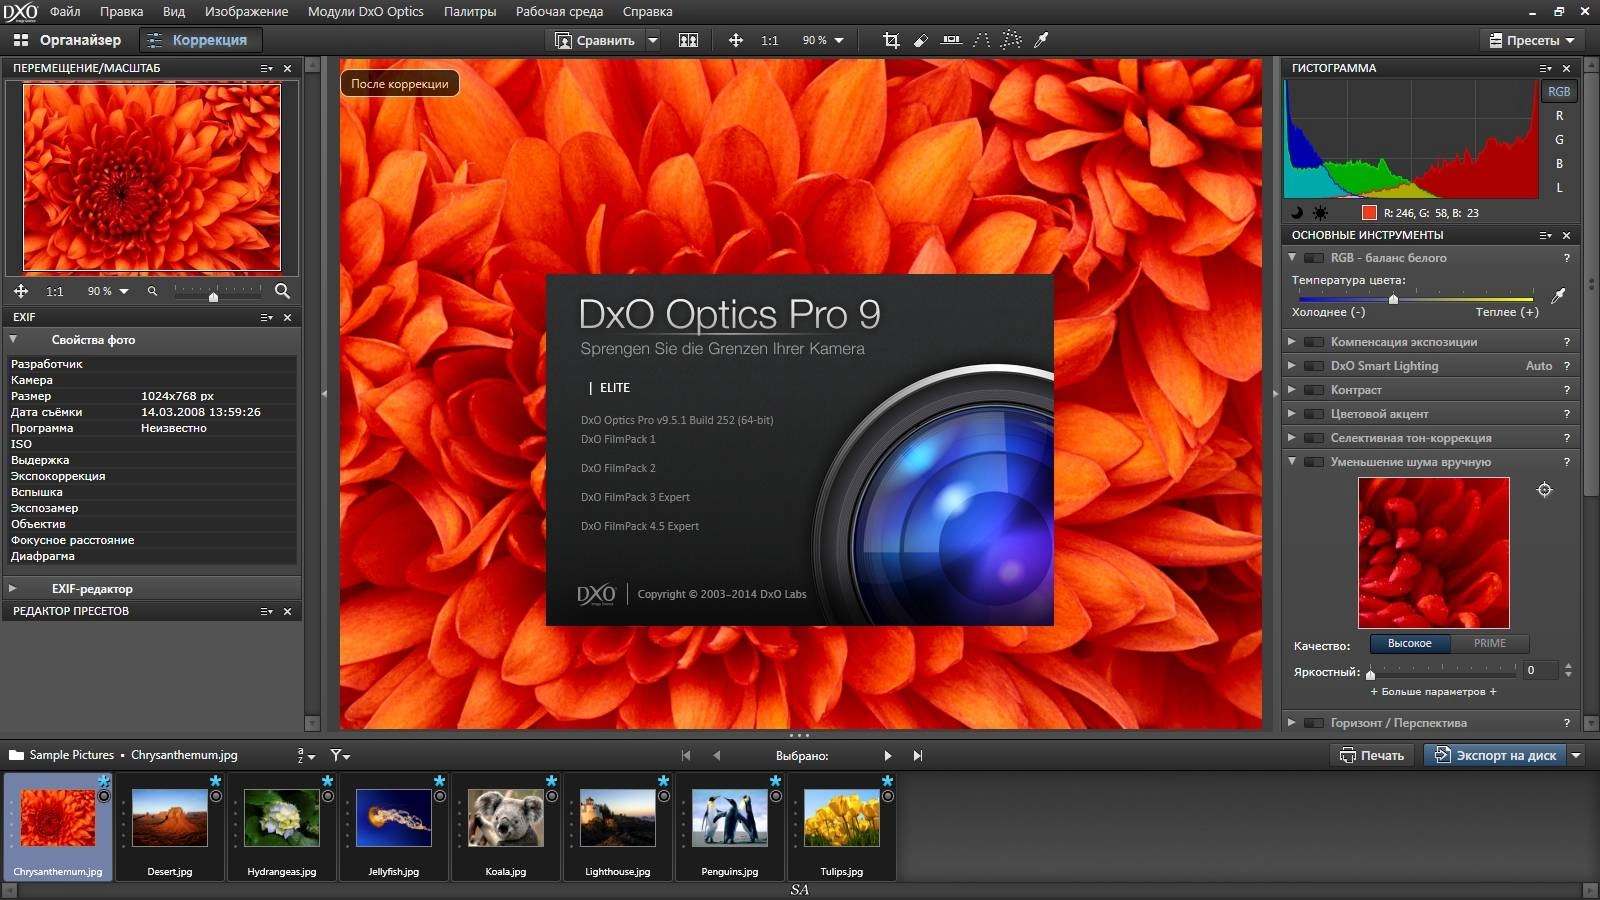Click the Яркостный value stepper arrows
1600x900 pixels.
1568,671
